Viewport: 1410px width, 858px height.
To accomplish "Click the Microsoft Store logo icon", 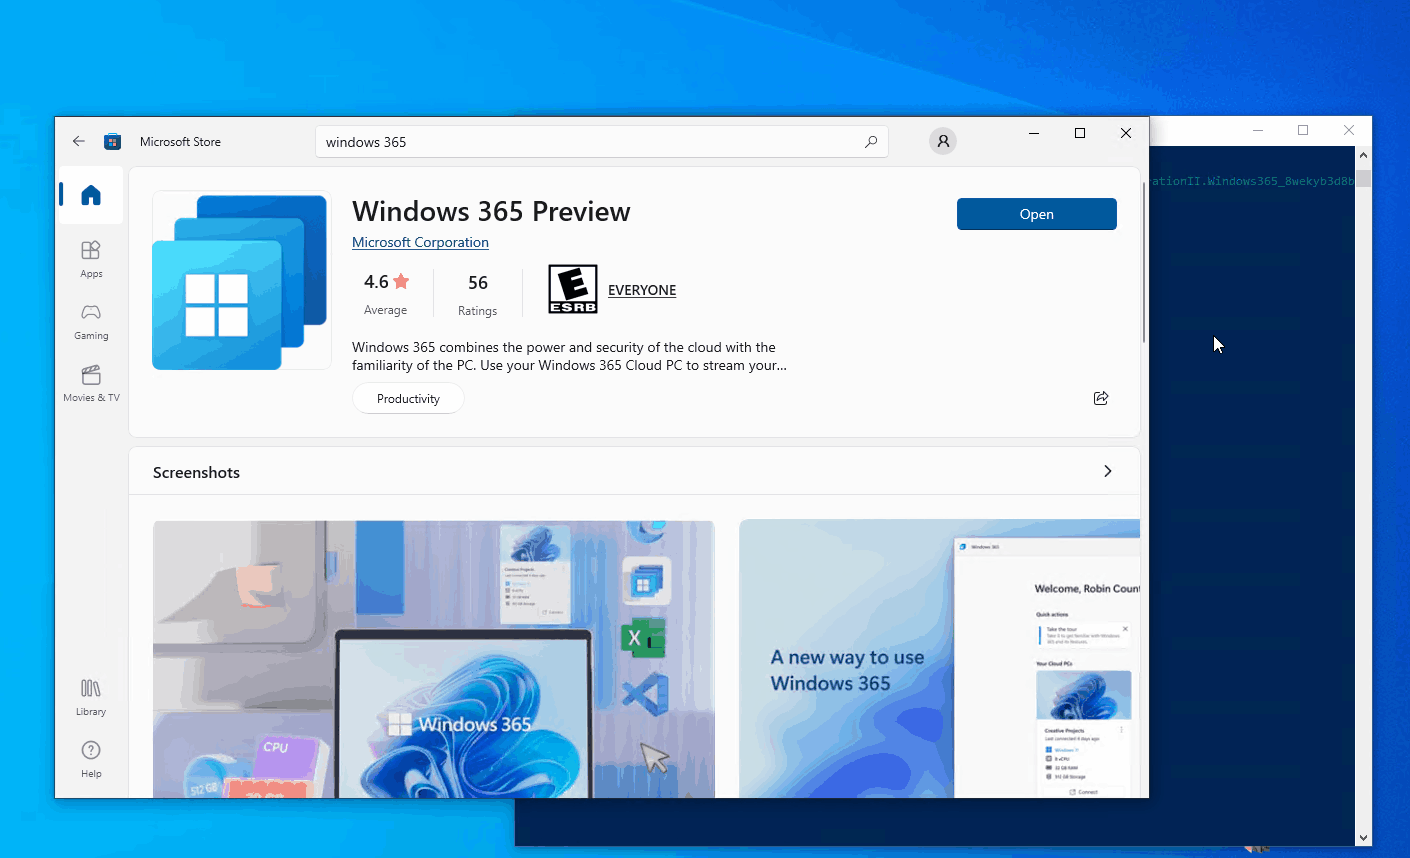I will click(113, 142).
